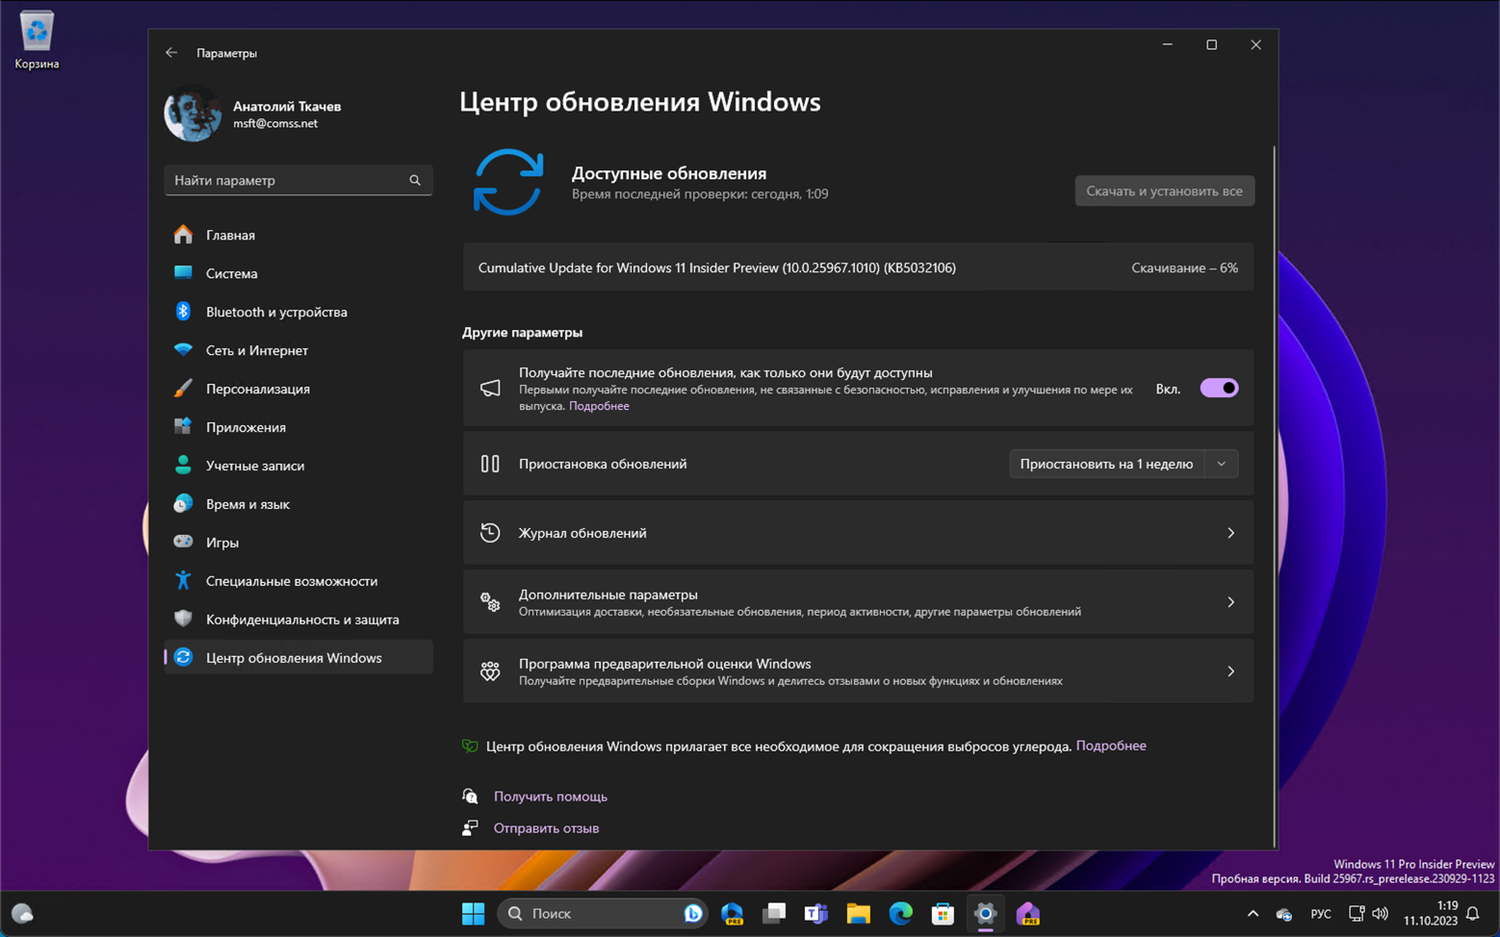Click the taskbar Поиск search box

coord(603,913)
